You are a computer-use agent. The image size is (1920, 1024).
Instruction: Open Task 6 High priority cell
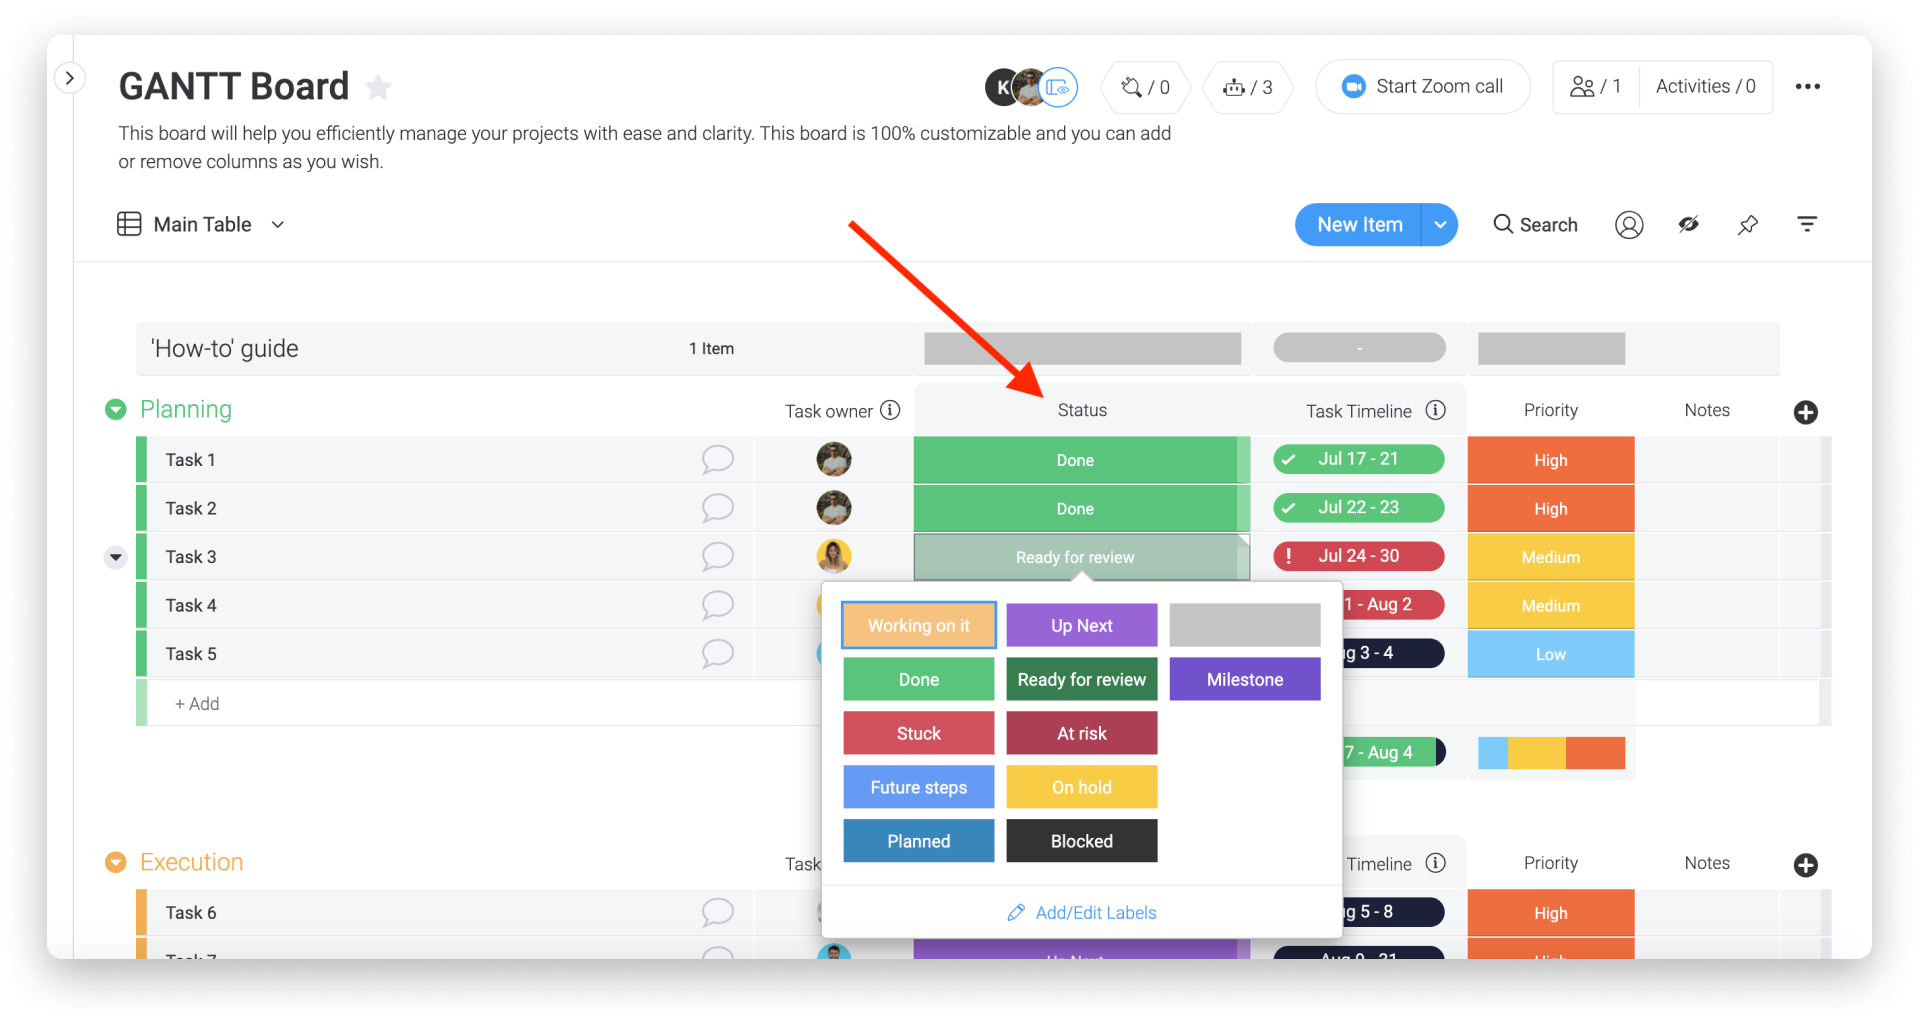pyautogui.click(x=1550, y=913)
